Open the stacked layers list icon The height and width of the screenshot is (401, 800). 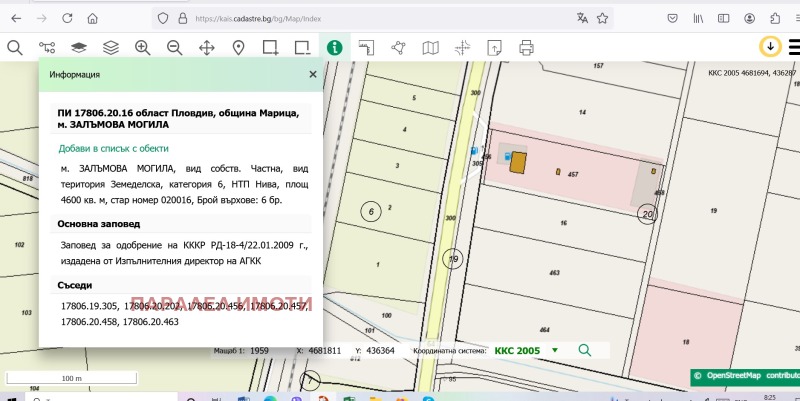click(111, 48)
